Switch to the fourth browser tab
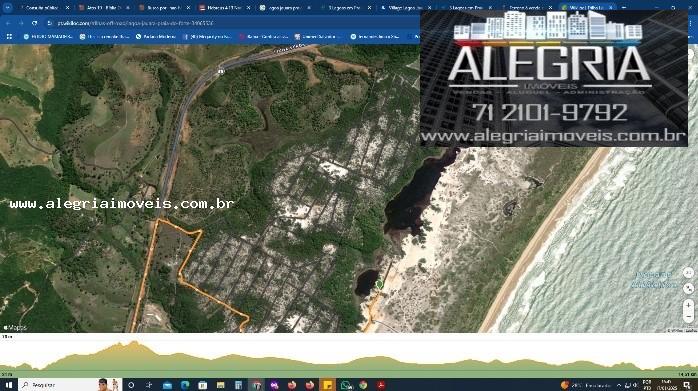698x391 pixels. pyautogui.click(x=223, y=8)
